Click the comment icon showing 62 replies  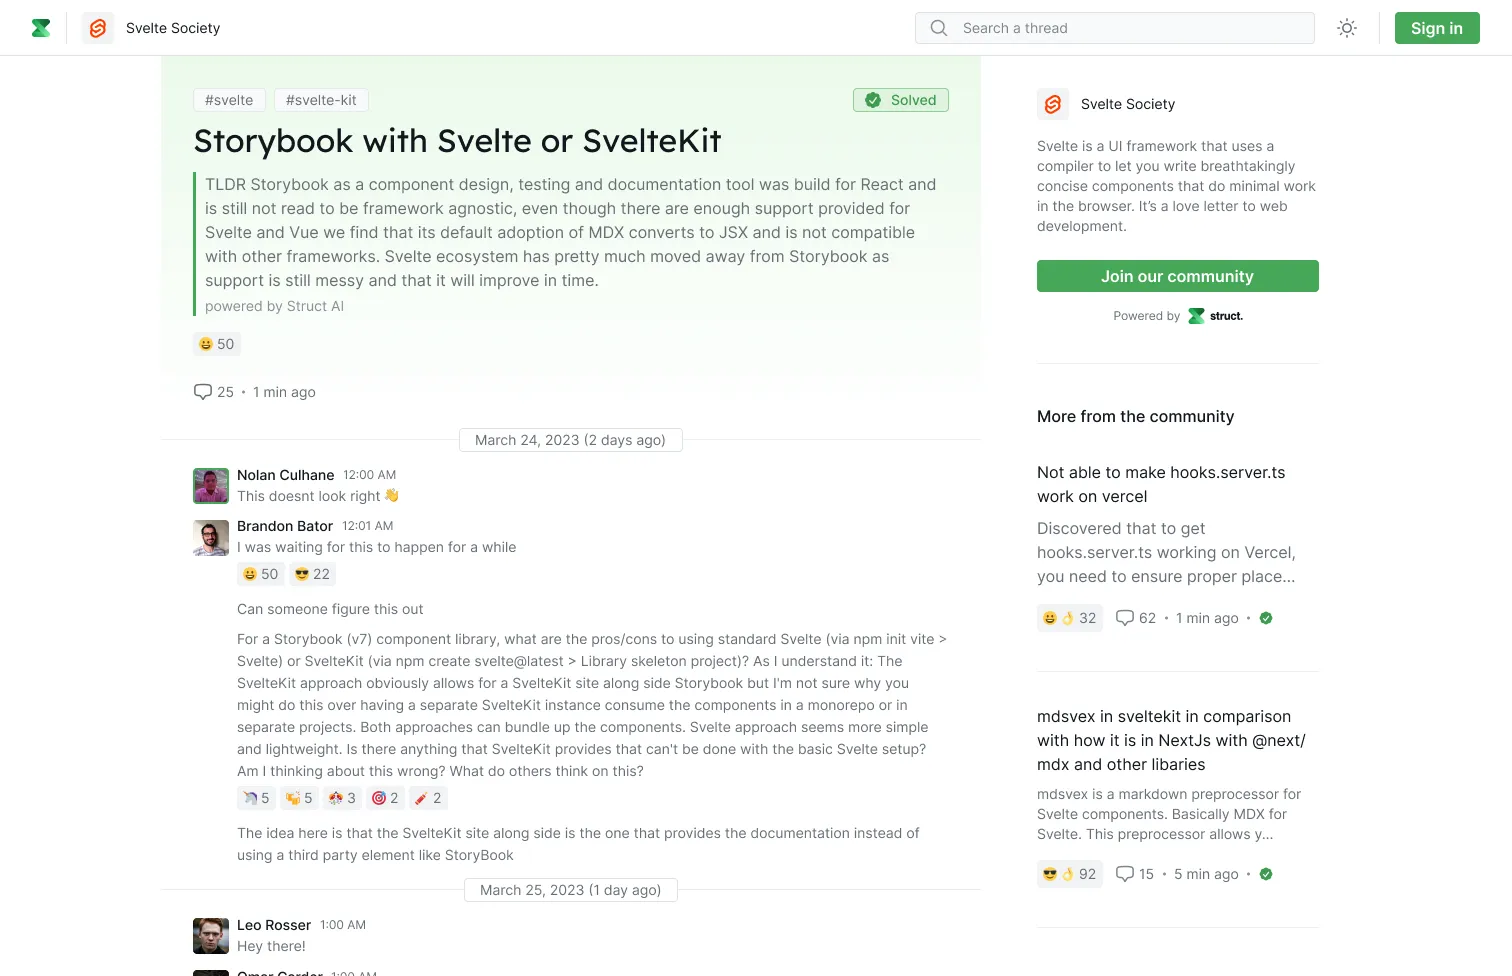pos(1124,618)
